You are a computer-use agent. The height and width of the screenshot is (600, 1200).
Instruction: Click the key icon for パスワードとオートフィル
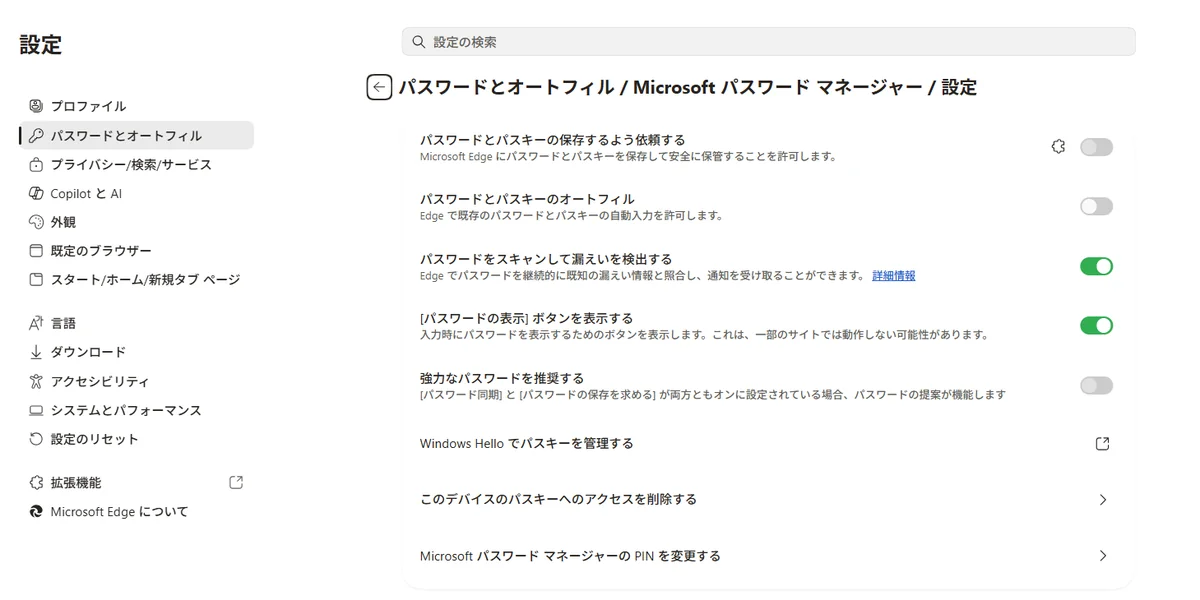coord(36,135)
